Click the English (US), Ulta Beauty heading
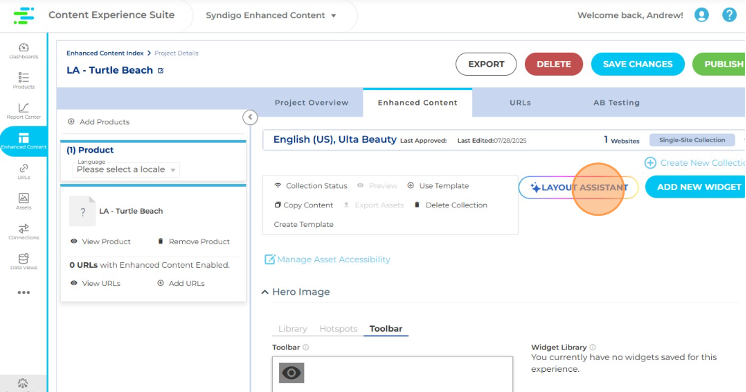746x392 pixels. [334, 140]
